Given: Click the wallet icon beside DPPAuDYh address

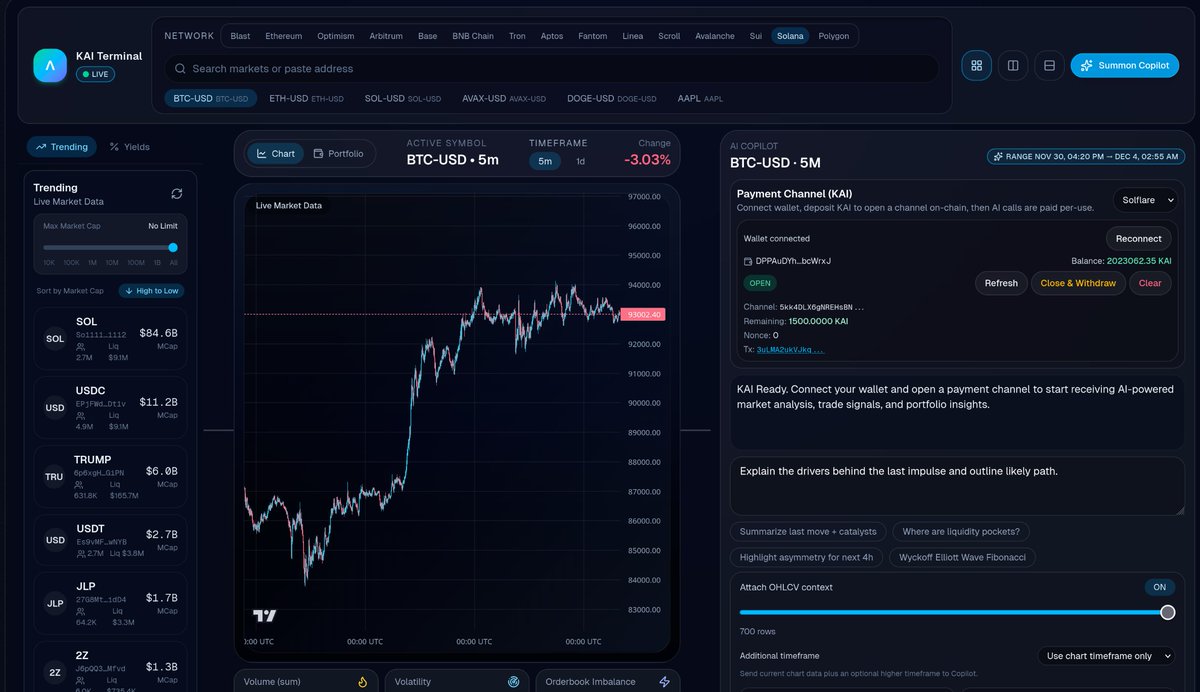Looking at the screenshot, I should 748,261.
